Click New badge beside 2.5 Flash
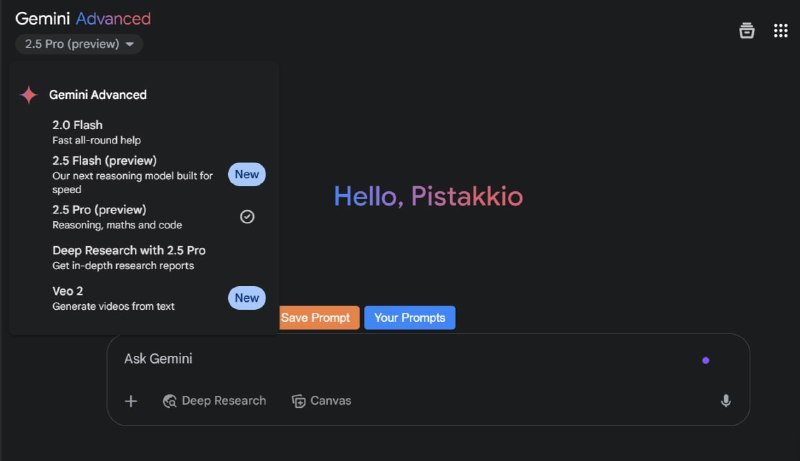This screenshot has width=800, height=461. 246,174
